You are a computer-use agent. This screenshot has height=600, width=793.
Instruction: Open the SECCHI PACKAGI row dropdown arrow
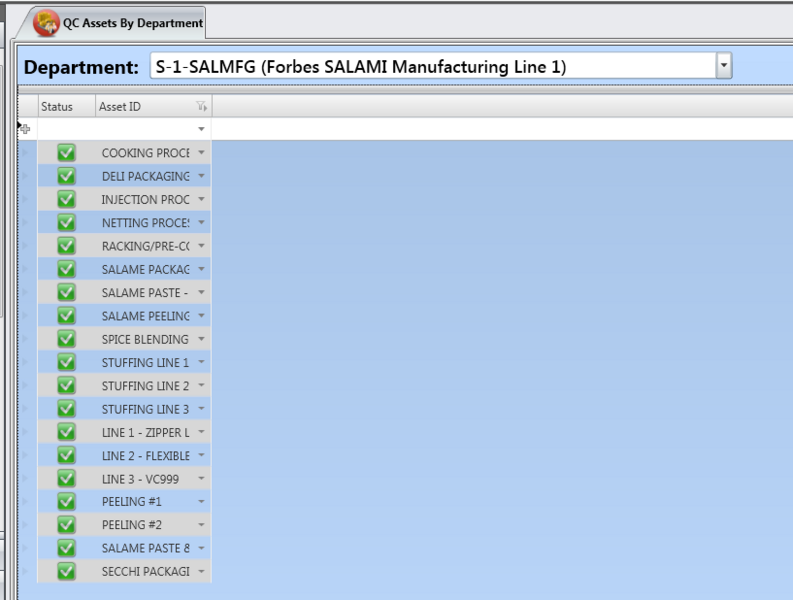(x=201, y=571)
